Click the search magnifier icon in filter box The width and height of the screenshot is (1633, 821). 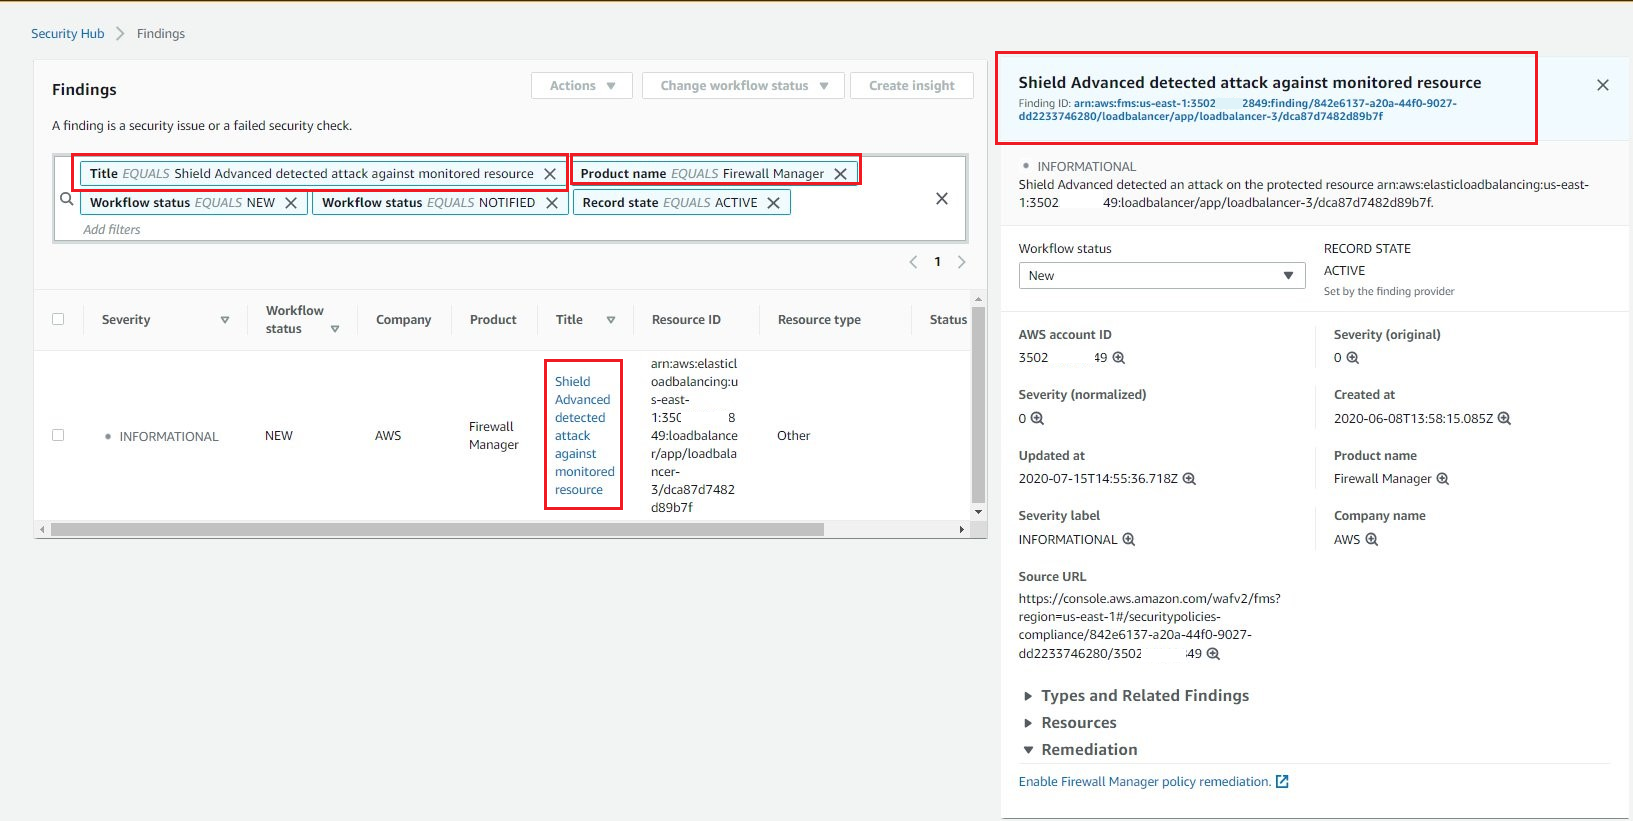point(67,200)
